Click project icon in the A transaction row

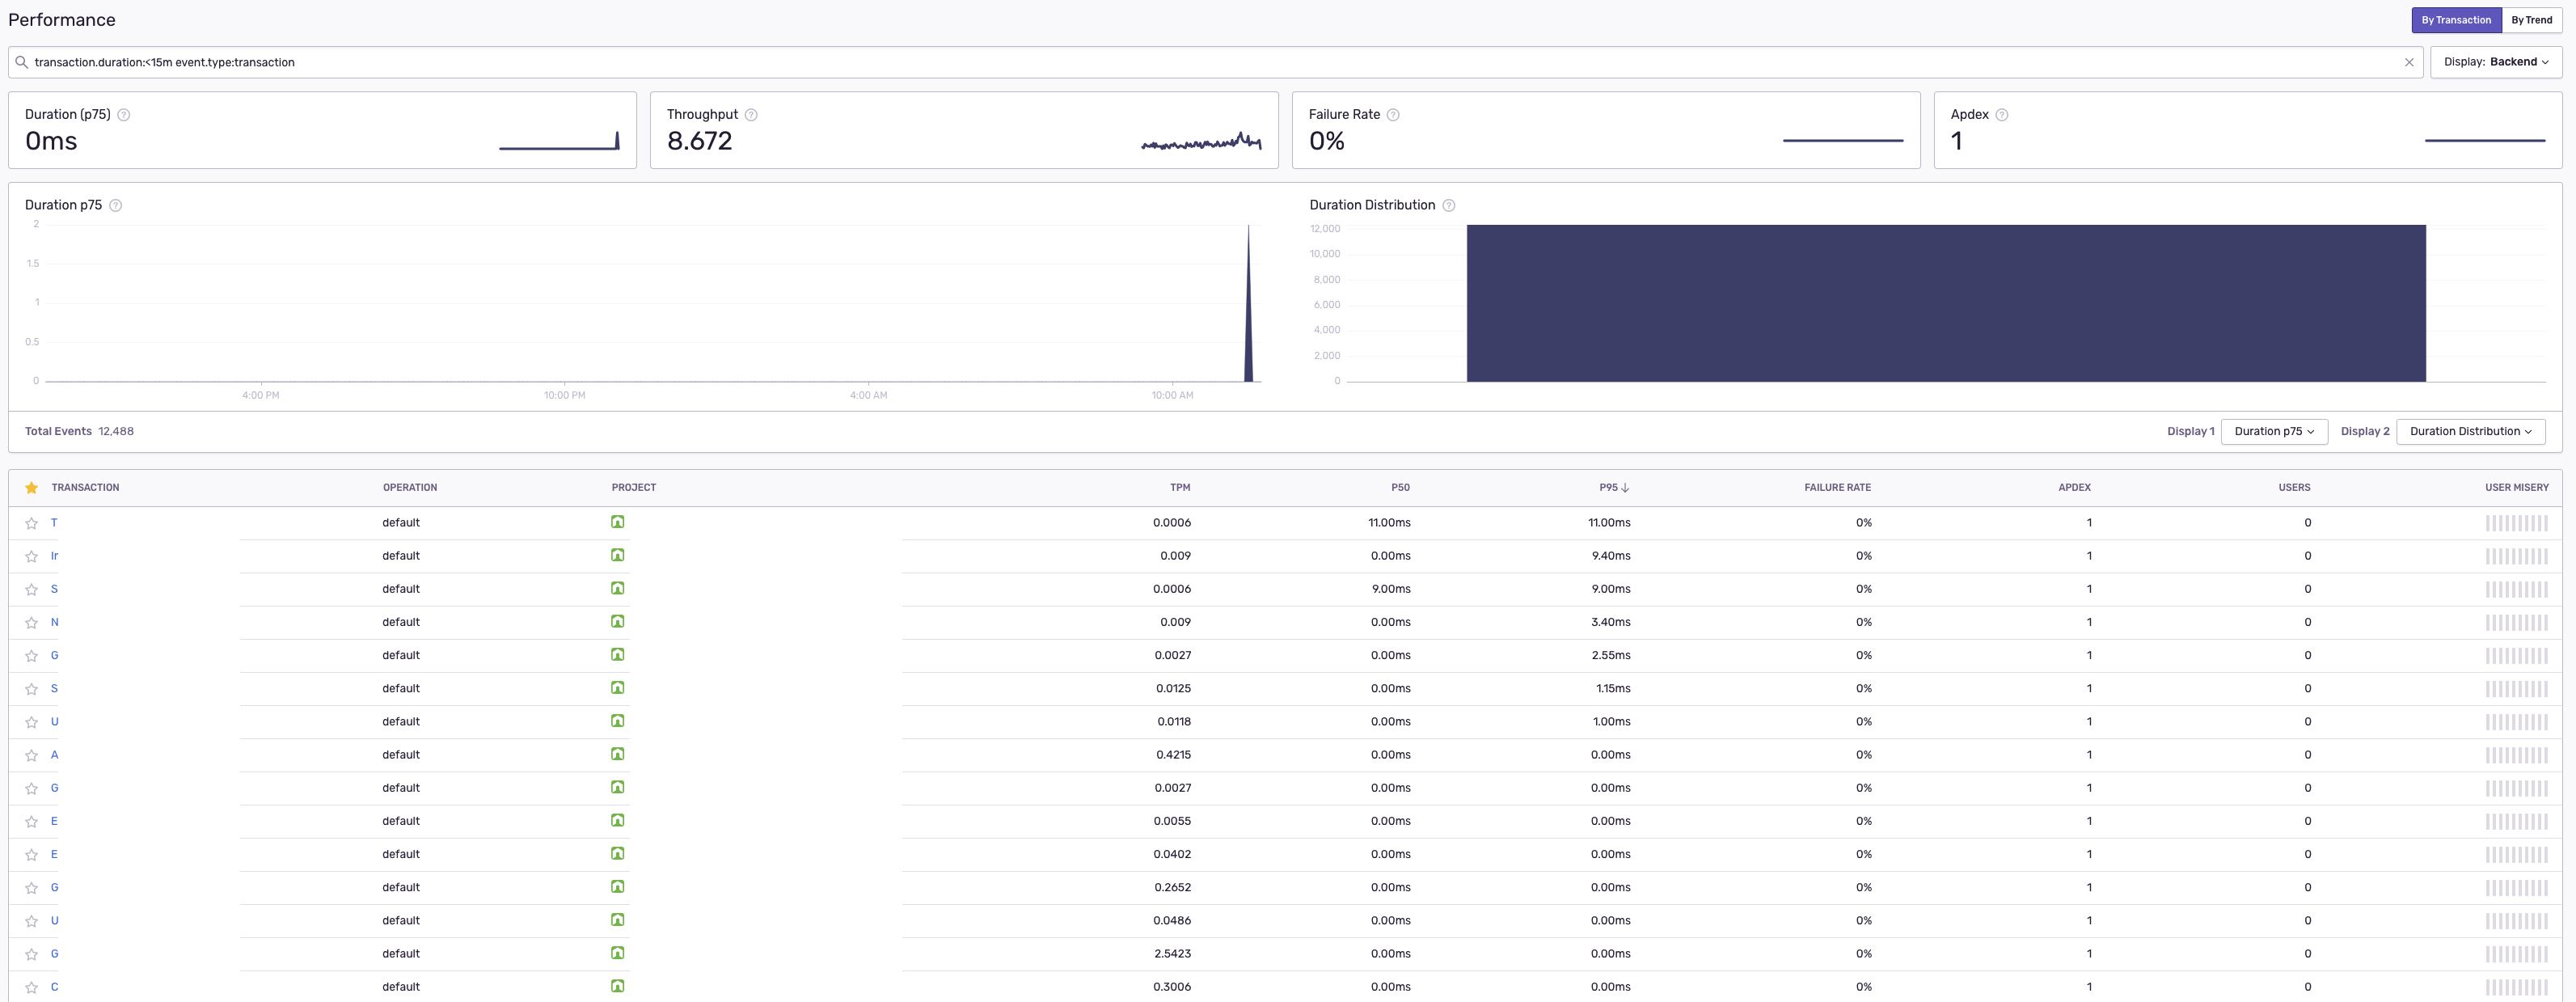pos(618,754)
